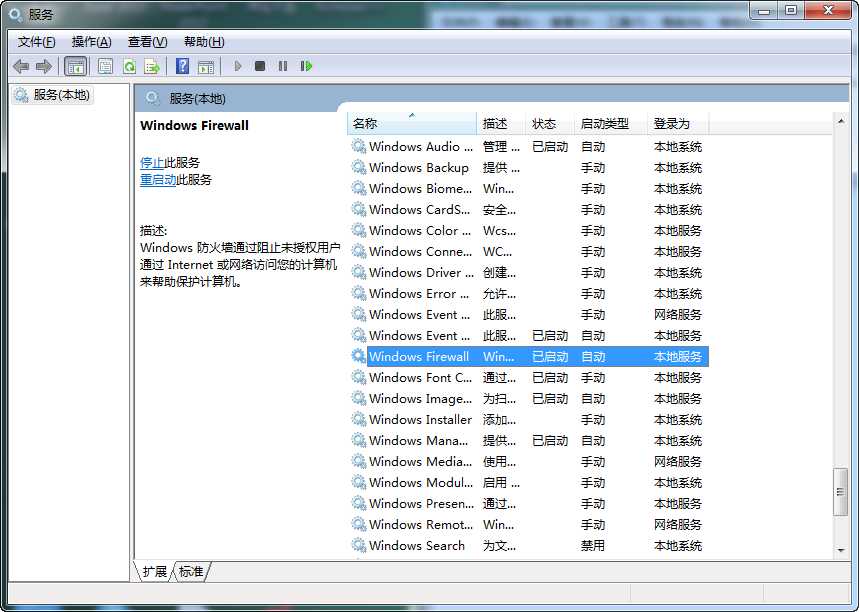Image resolution: width=859 pixels, height=612 pixels.
Task: Click the Back arrow toolbar icon
Action: point(21,67)
